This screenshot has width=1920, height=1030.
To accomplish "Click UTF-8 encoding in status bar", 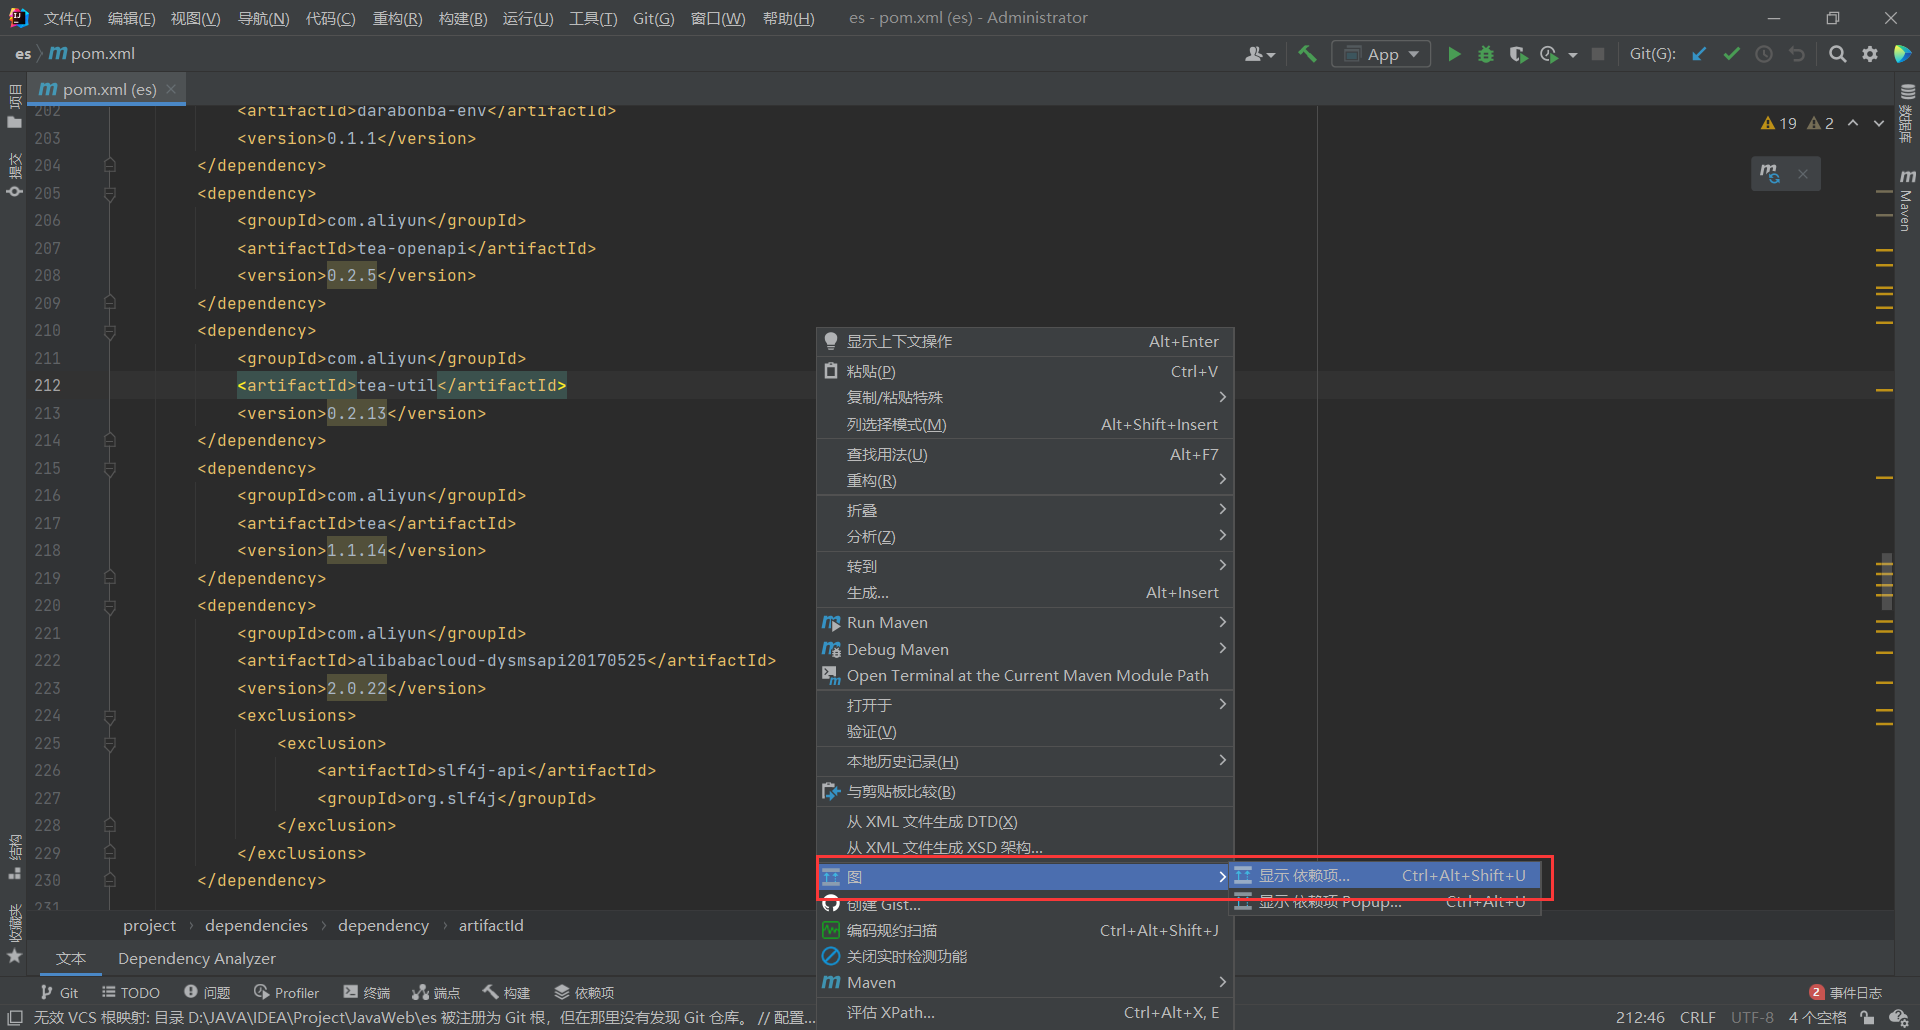I will pyautogui.click(x=1752, y=1017).
